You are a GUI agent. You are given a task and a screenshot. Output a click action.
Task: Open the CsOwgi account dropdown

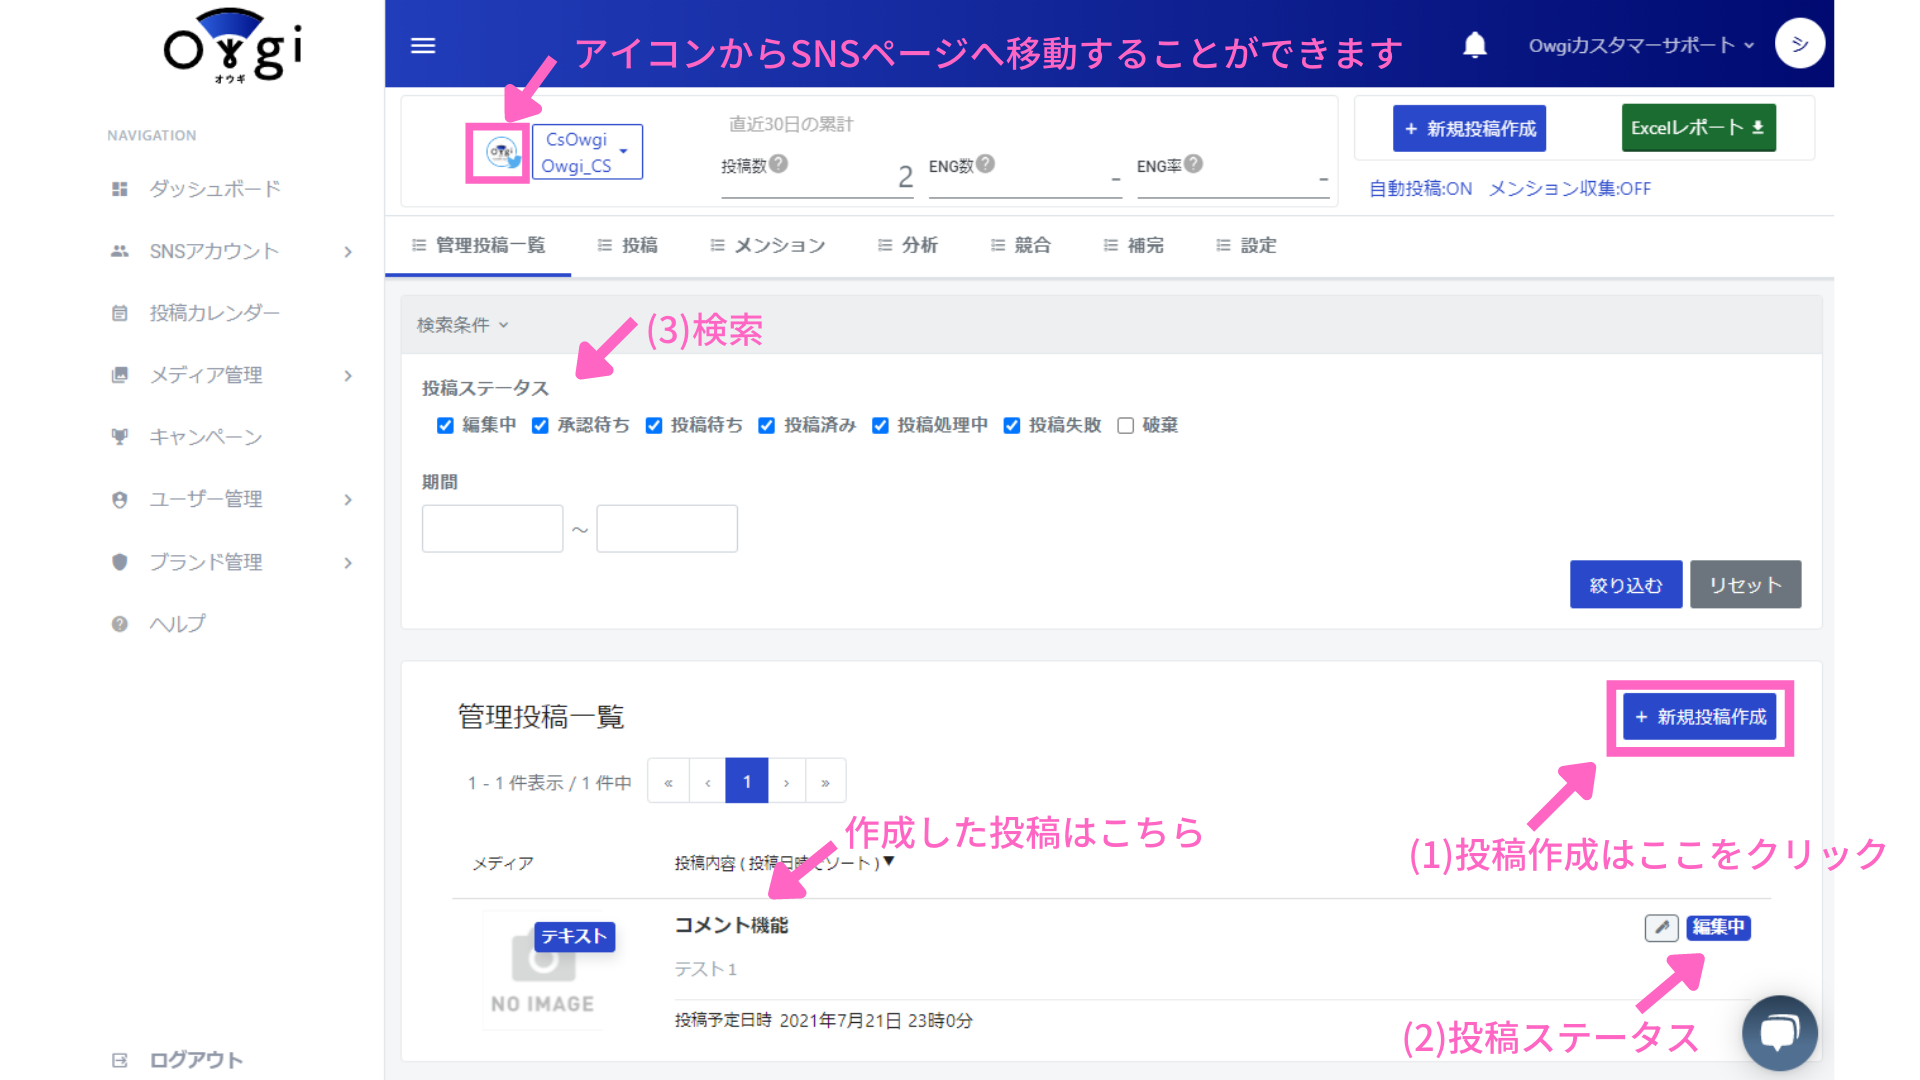coord(587,152)
